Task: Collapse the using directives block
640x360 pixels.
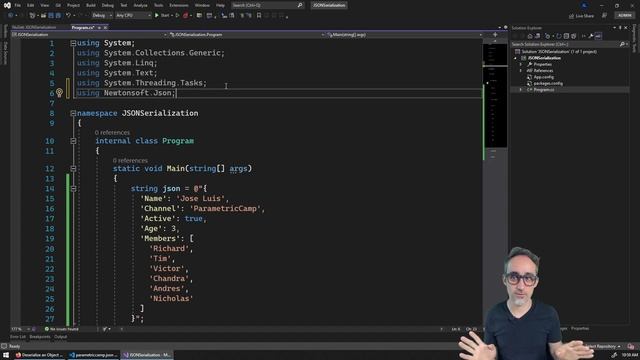Action: [73, 43]
